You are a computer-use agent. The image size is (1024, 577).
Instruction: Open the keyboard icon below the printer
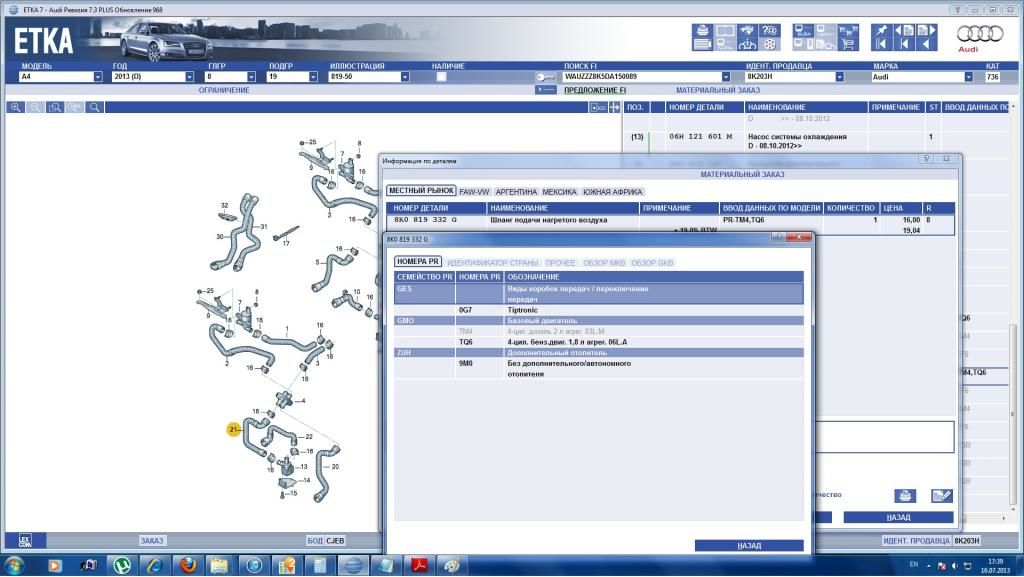pos(702,44)
